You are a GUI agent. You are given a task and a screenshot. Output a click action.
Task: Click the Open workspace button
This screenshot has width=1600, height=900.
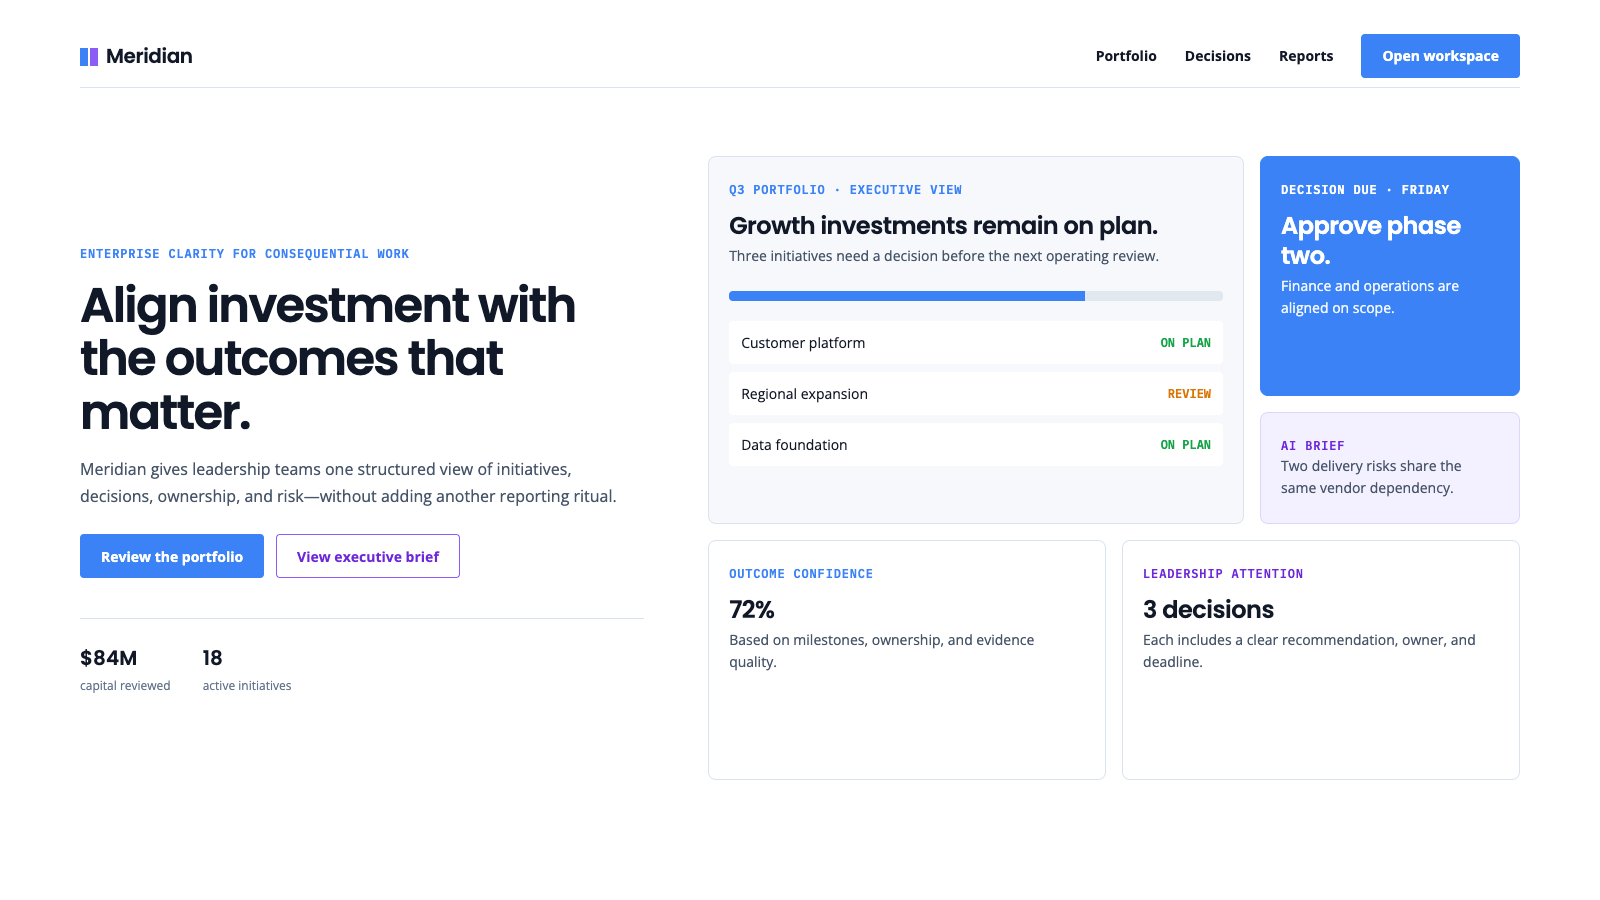pos(1440,56)
